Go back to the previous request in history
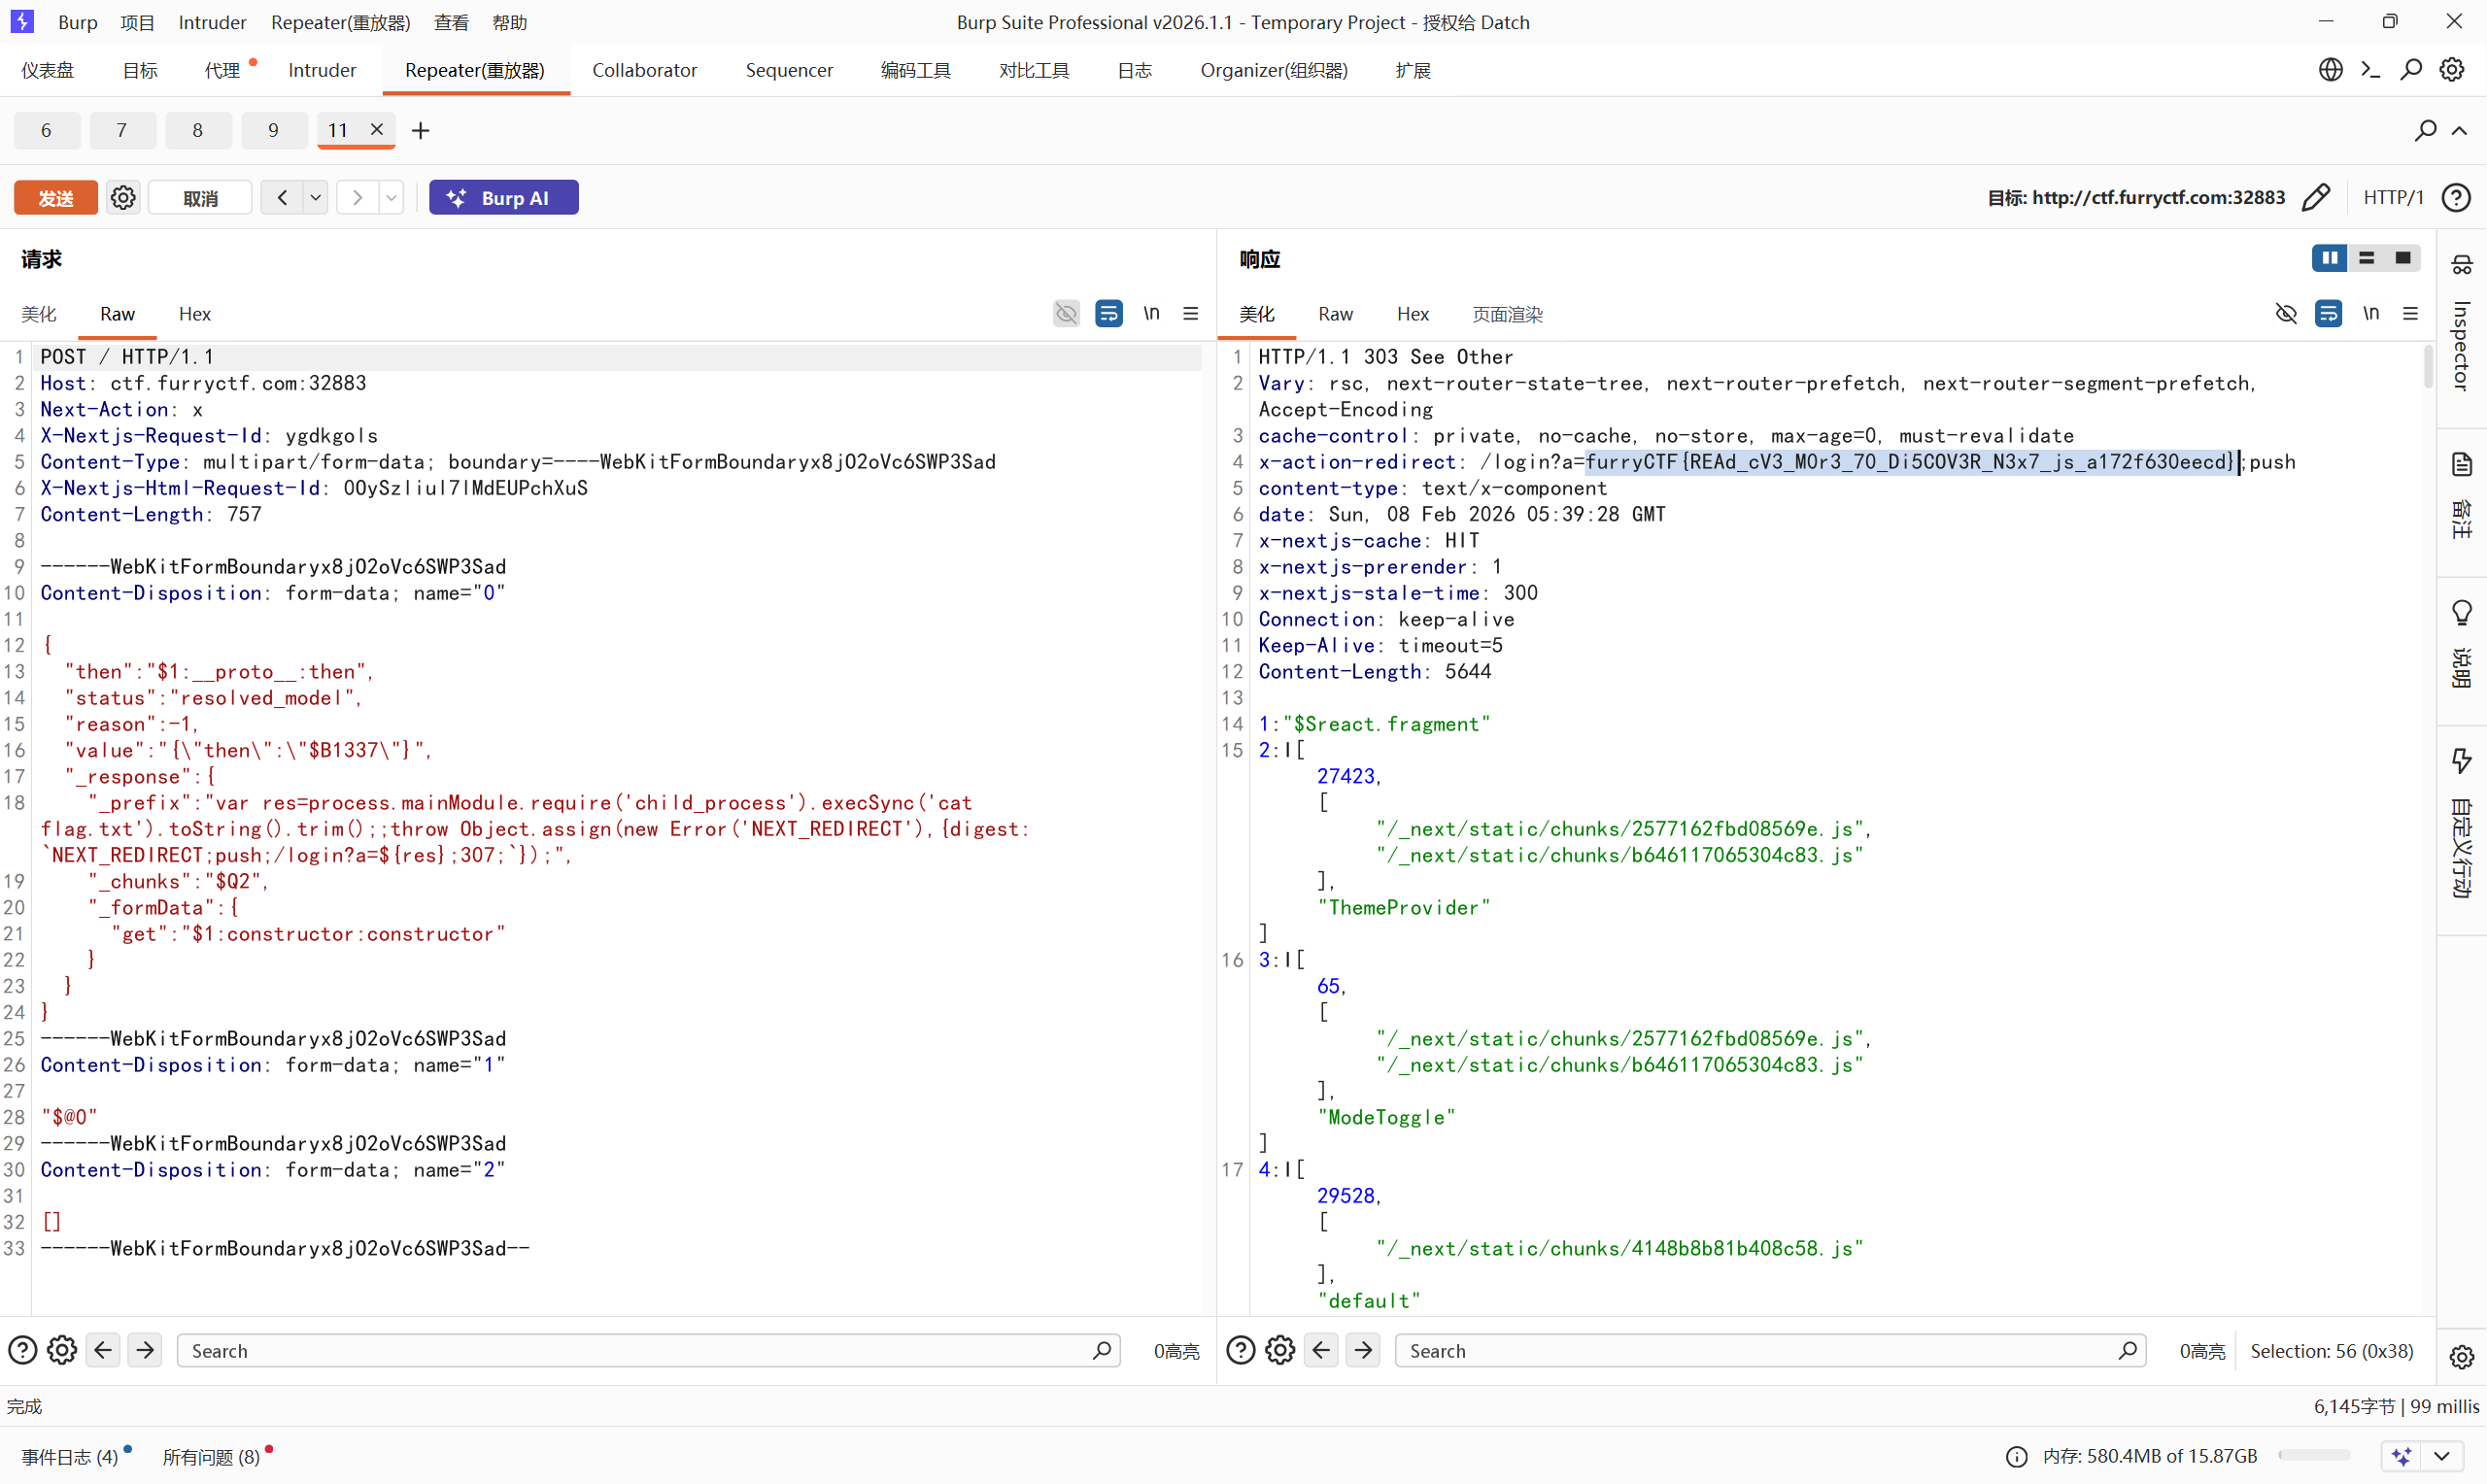Image resolution: width=2487 pixels, height=1484 pixels. coord(283,198)
